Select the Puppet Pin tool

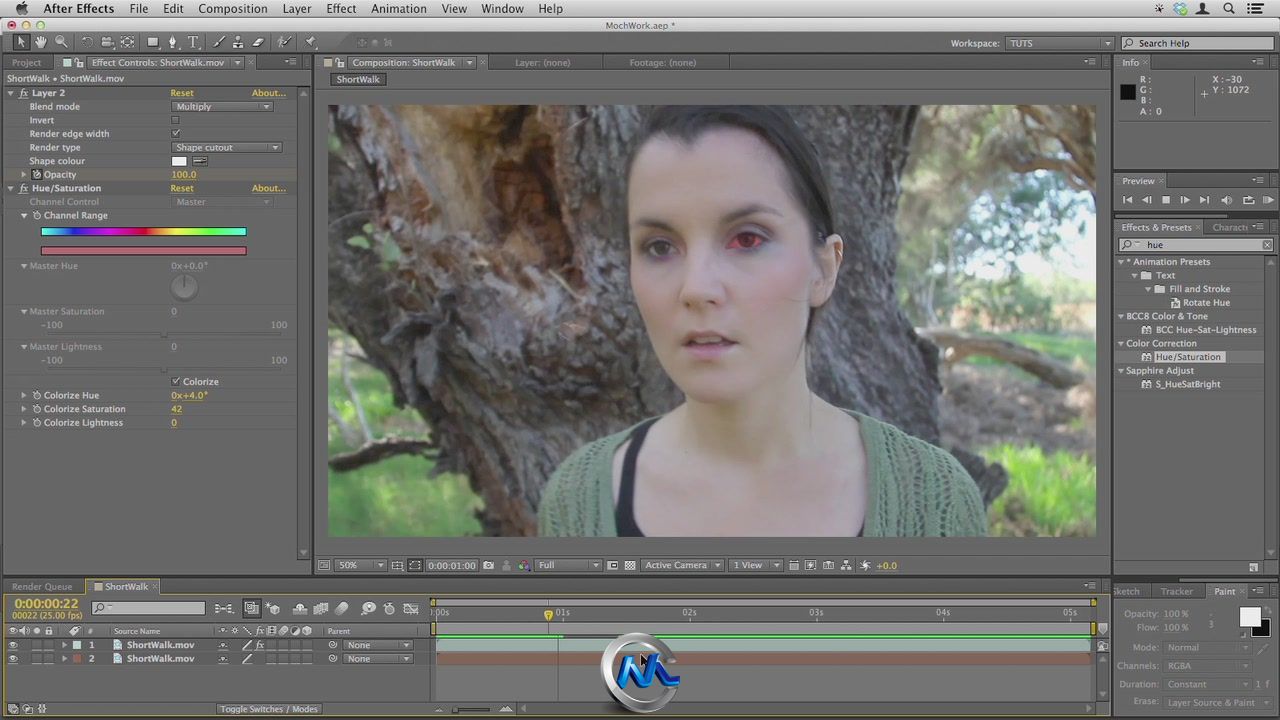pyautogui.click(x=311, y=42)
